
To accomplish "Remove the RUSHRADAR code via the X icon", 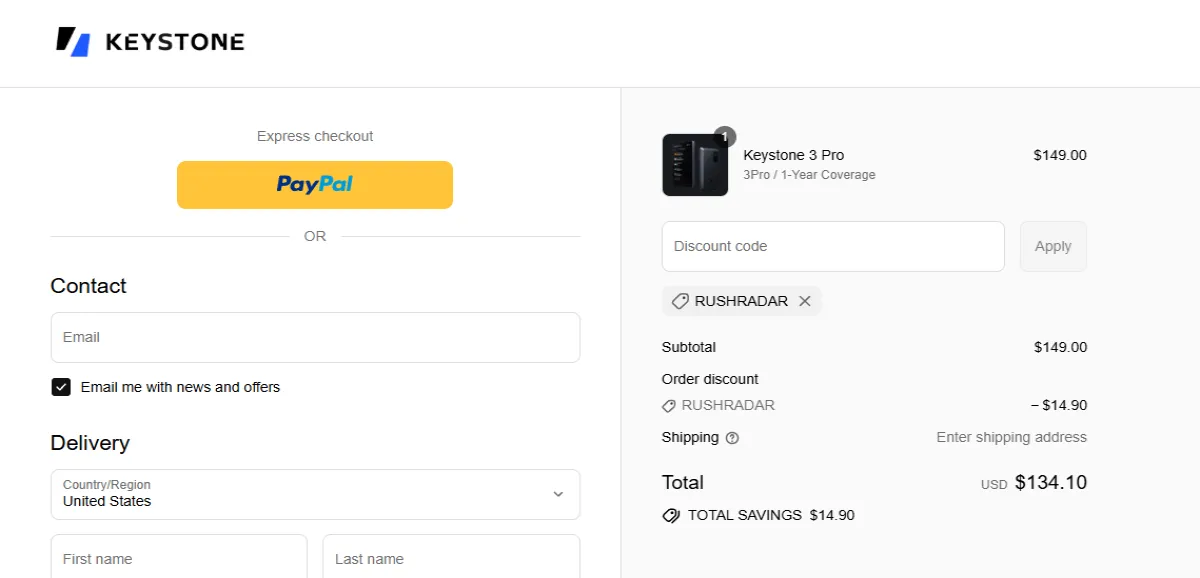I will pos(805,300).
